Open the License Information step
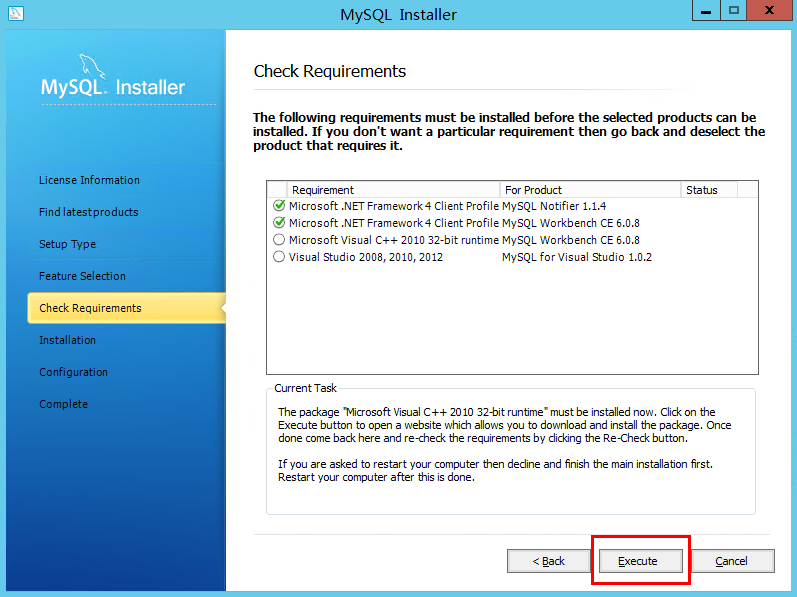 (89, 180)
